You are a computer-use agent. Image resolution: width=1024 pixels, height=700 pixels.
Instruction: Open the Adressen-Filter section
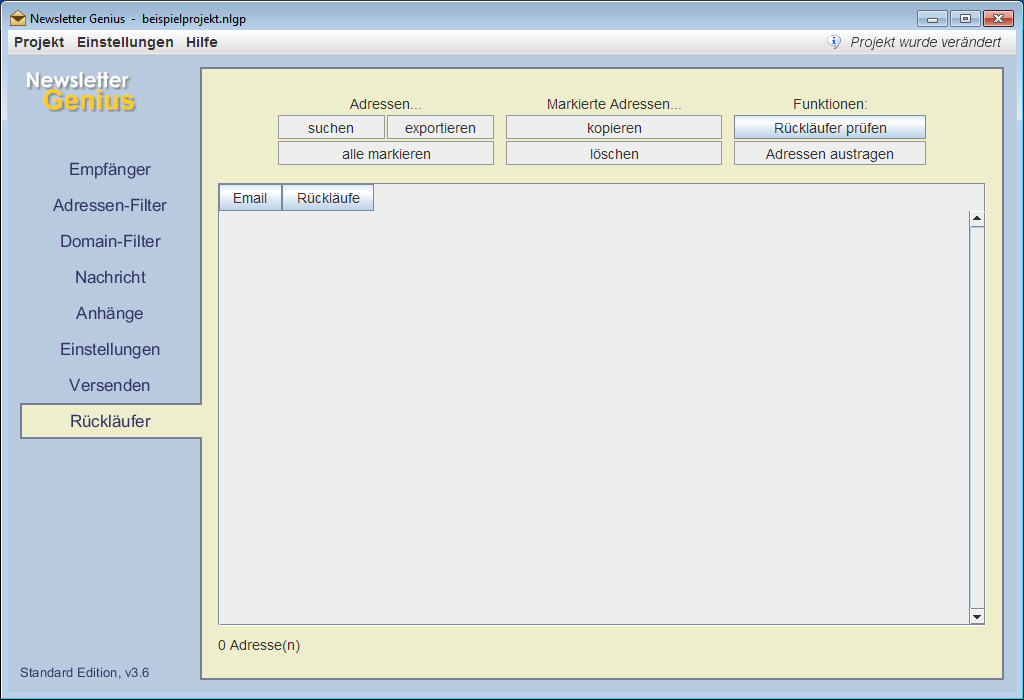[x=110, y=206]
